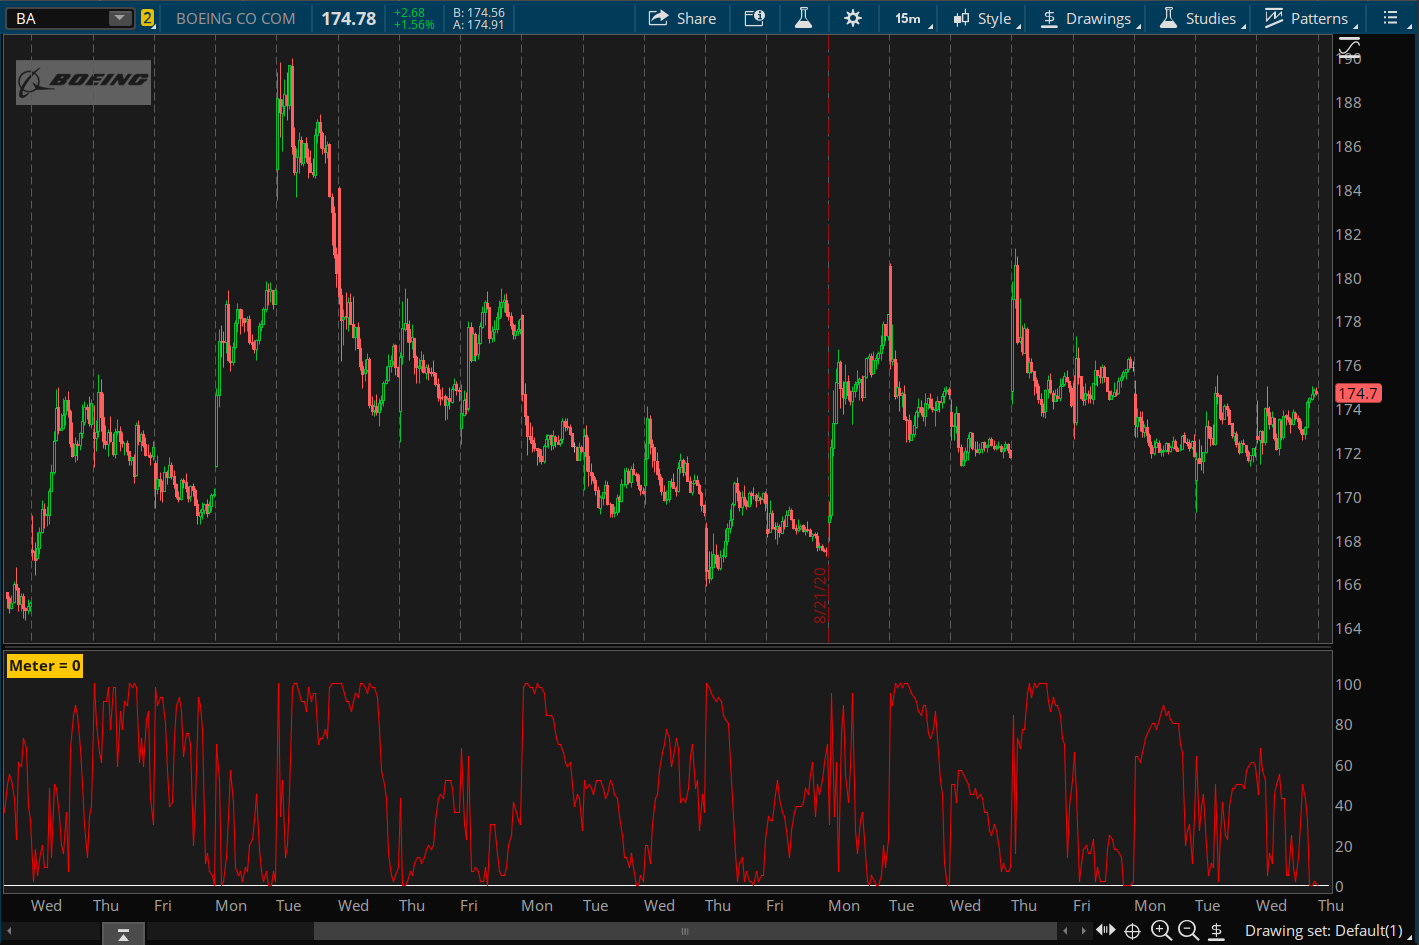This screenshot has height=945, width=1419.
Task: Click the yellow link color number 2
Action: 147,18
